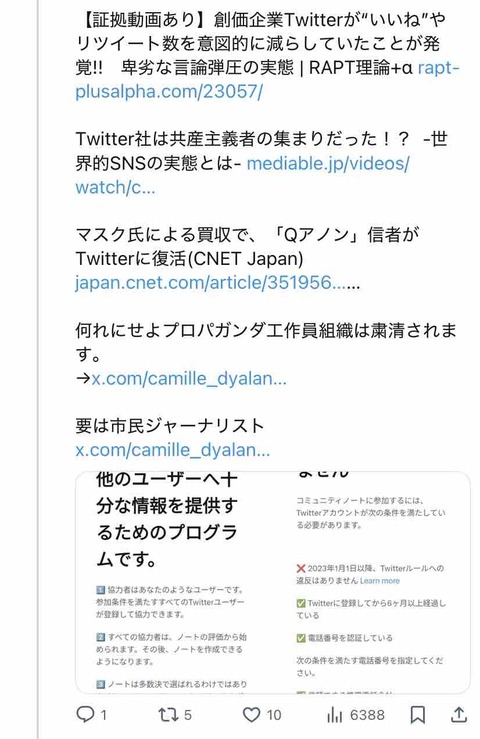Open view analytics bar chart icon

pos(334,715)
